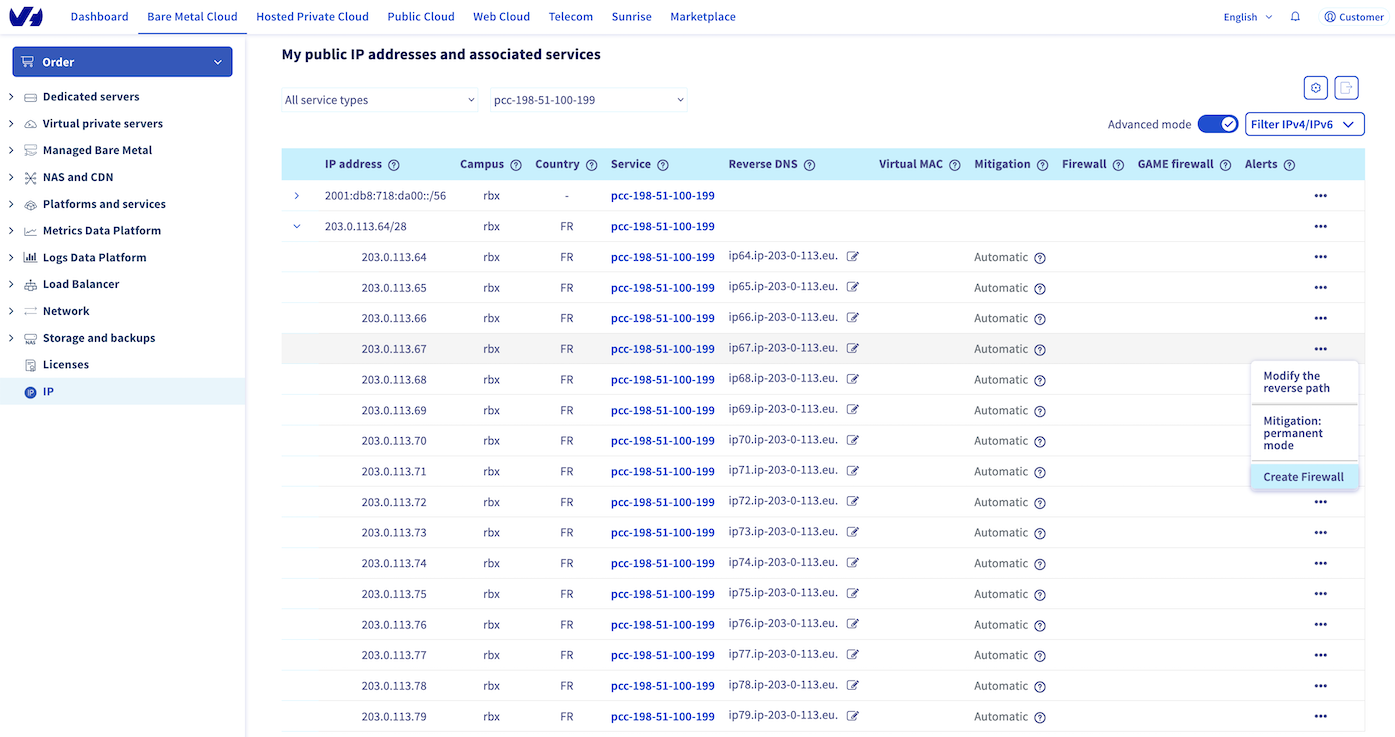This screenshot has width=1395, height=737.
Task: Select Create Firewall from context menu
Action: click(1303, 477)
